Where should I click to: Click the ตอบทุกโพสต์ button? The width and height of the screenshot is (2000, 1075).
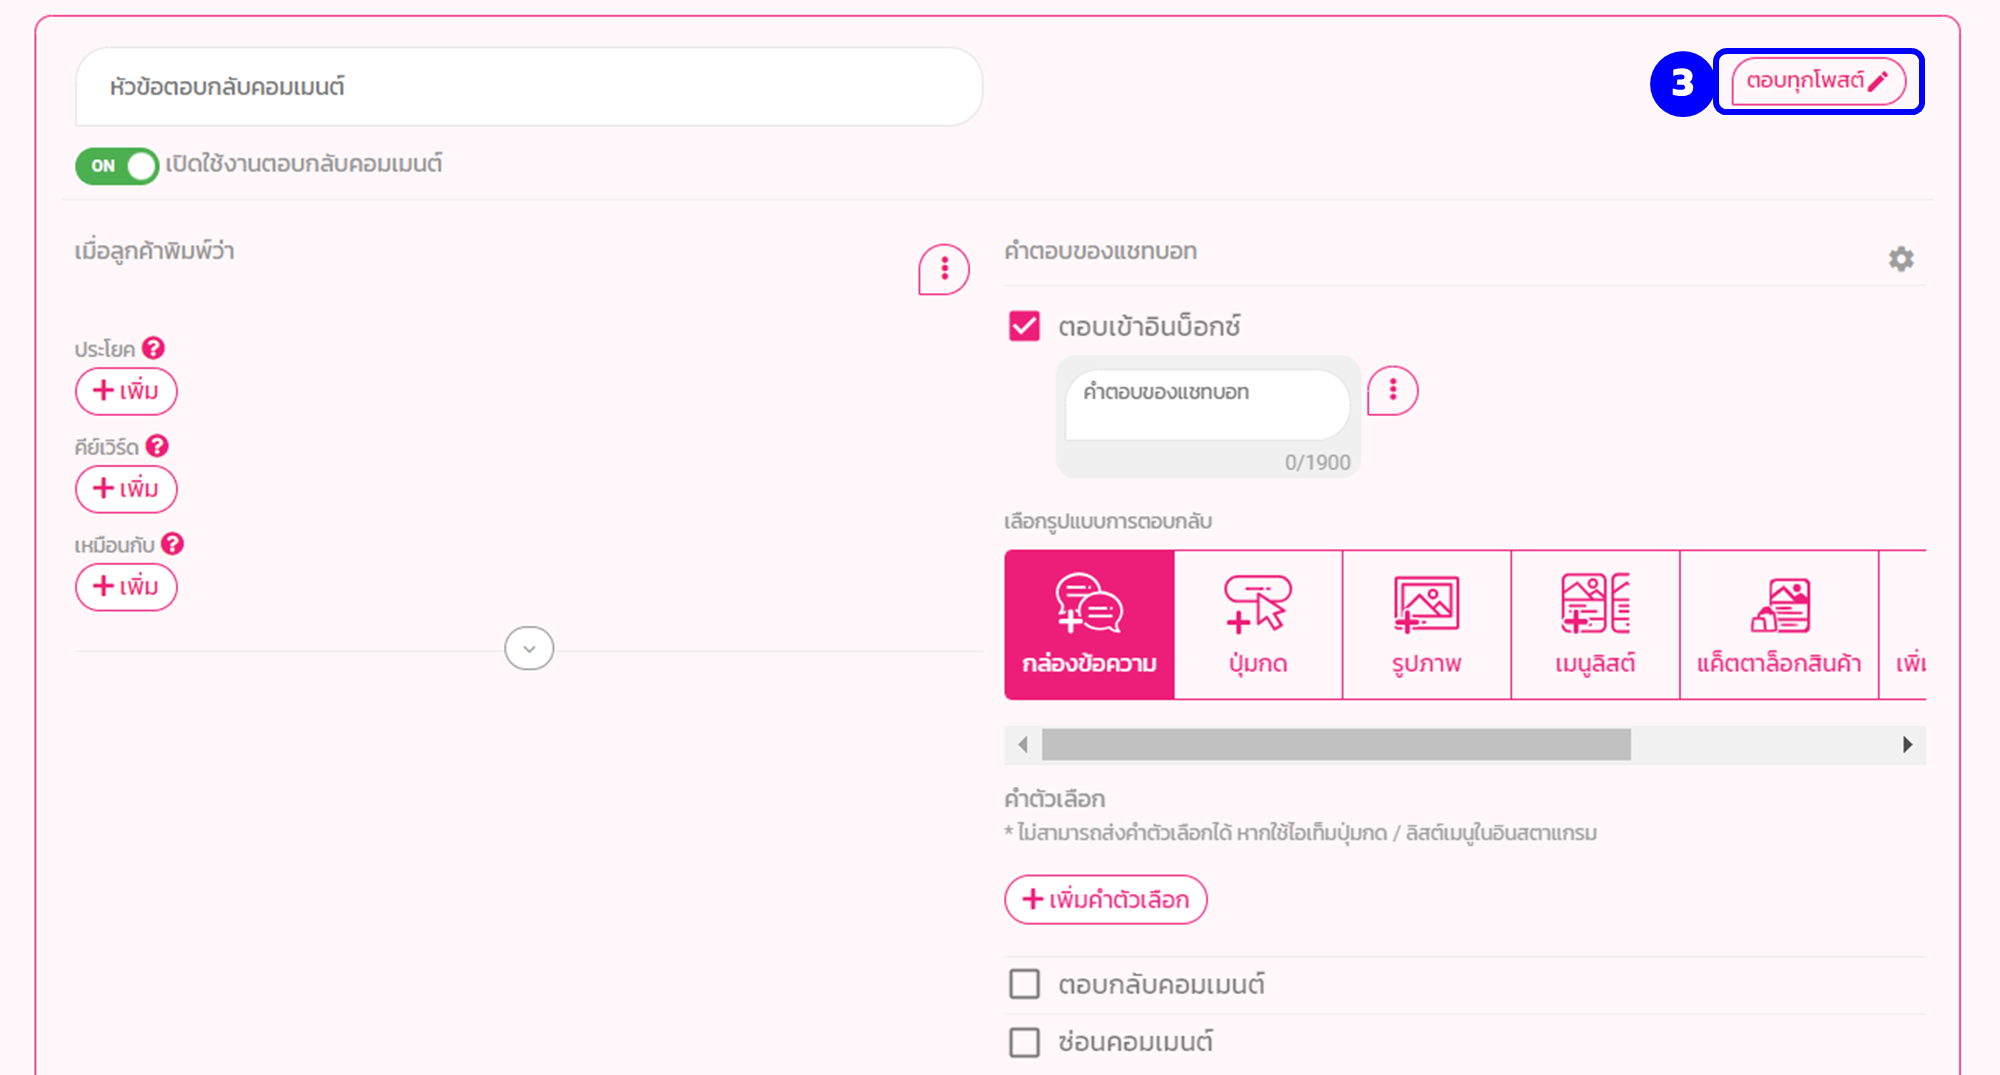1816,82
